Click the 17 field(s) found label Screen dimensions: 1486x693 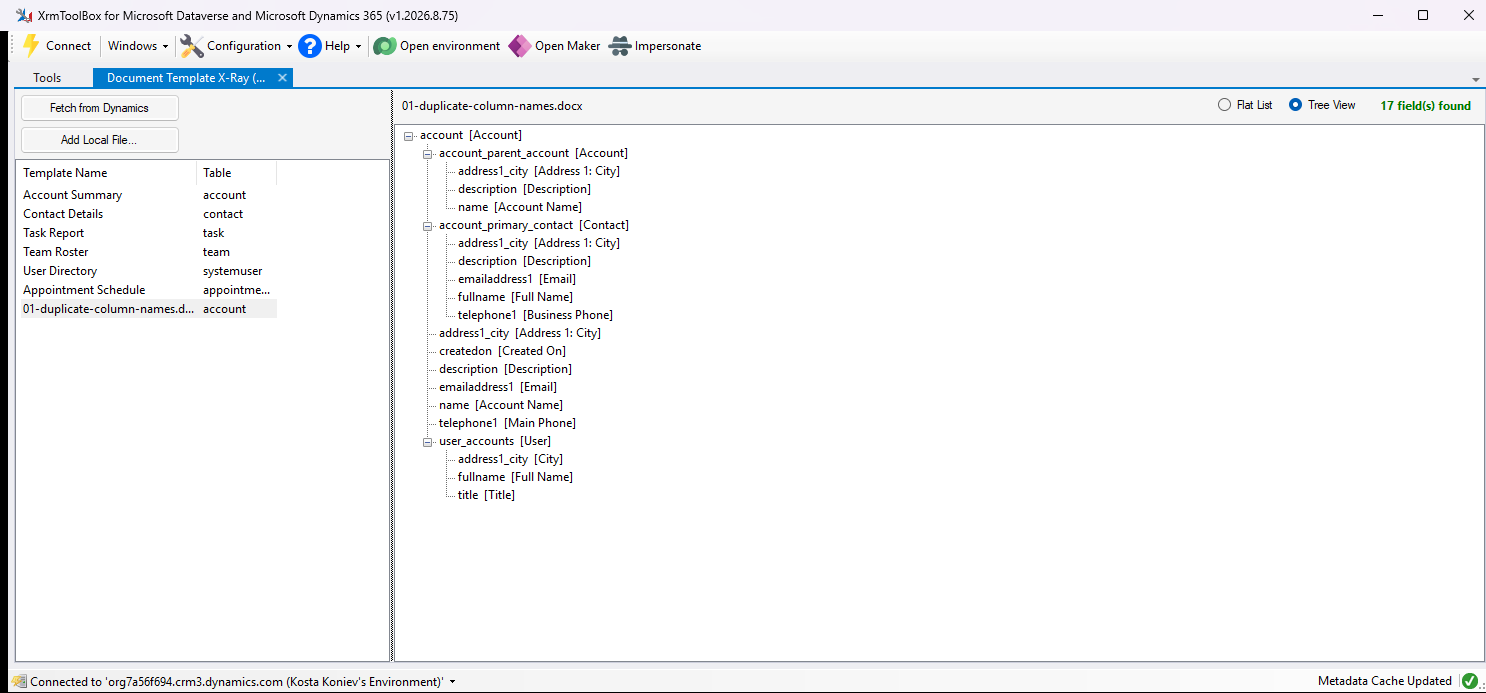(x=1425, y=105)
